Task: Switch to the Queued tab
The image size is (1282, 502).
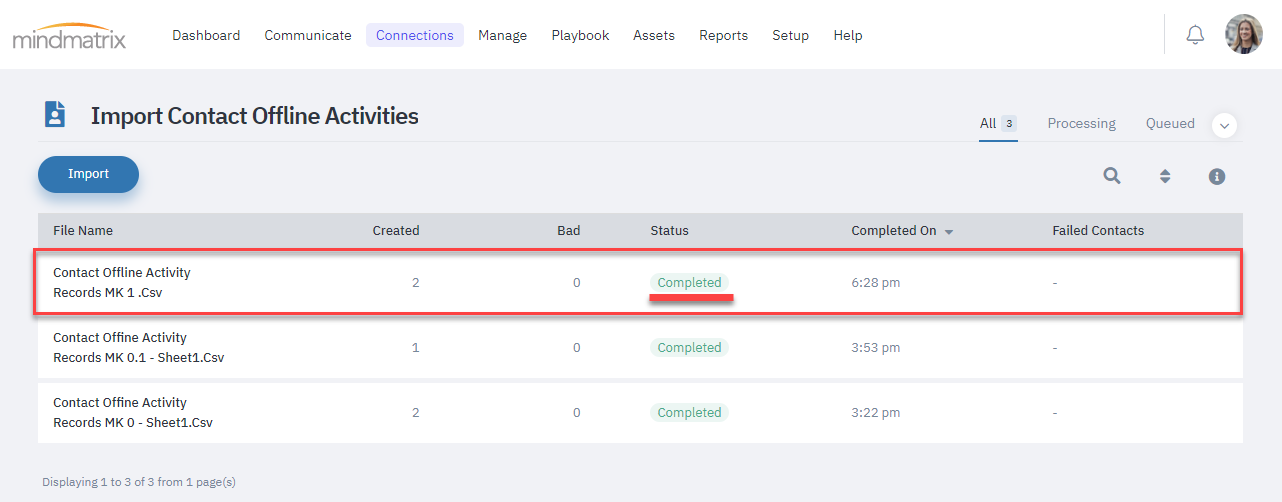Action: [1170, 123]
